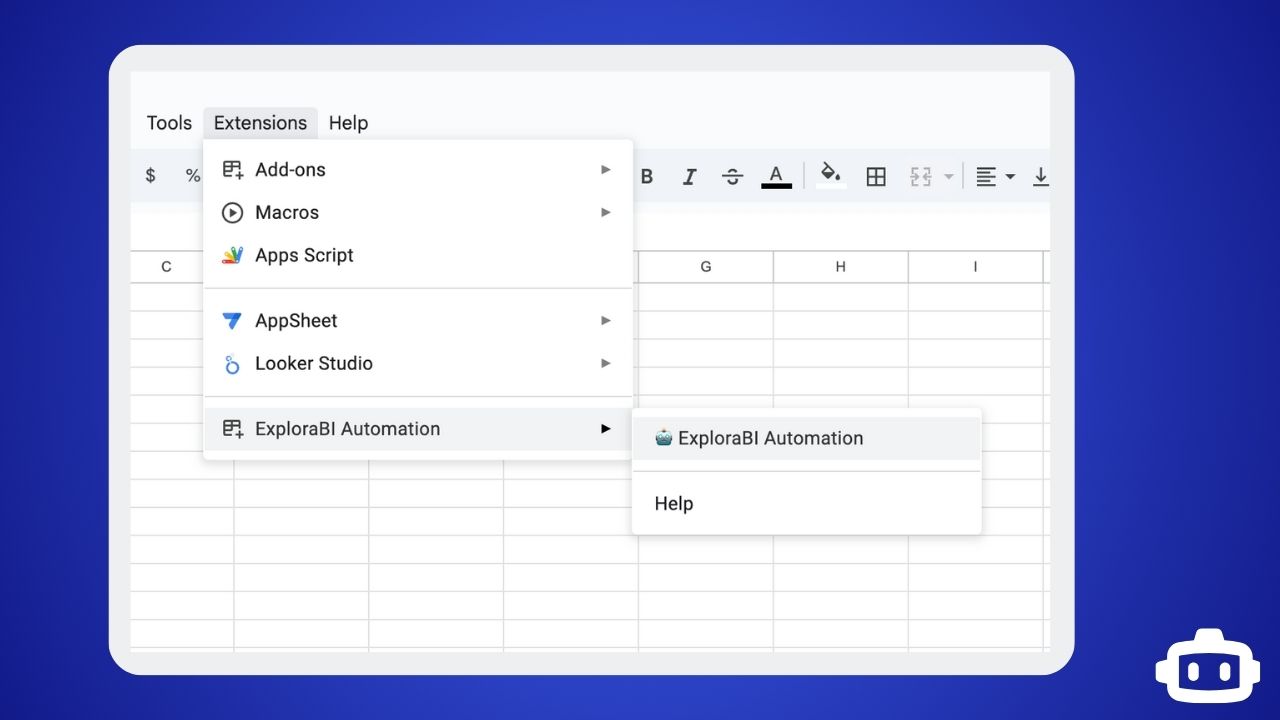The image size is (1280, 720).
Task: Apply italic formatting
Action: tap(690, 176)
